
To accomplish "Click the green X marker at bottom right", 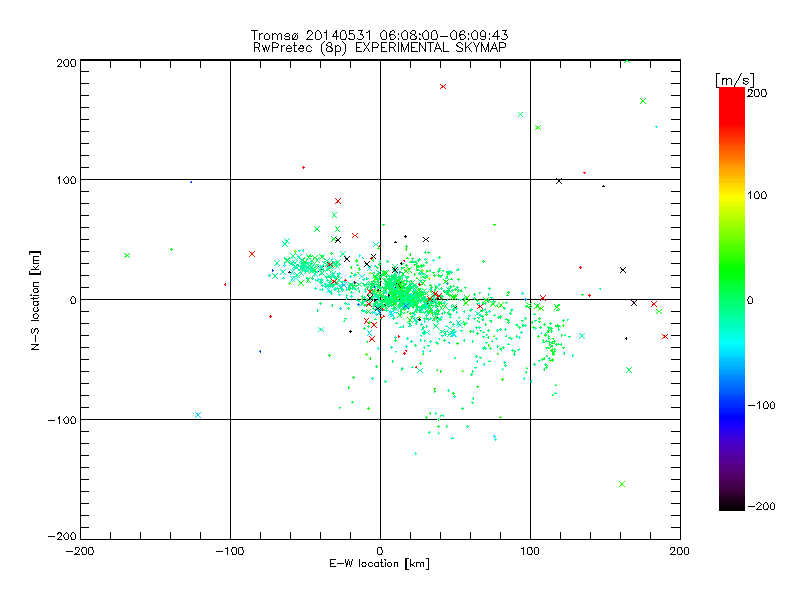I will (622, 484).
